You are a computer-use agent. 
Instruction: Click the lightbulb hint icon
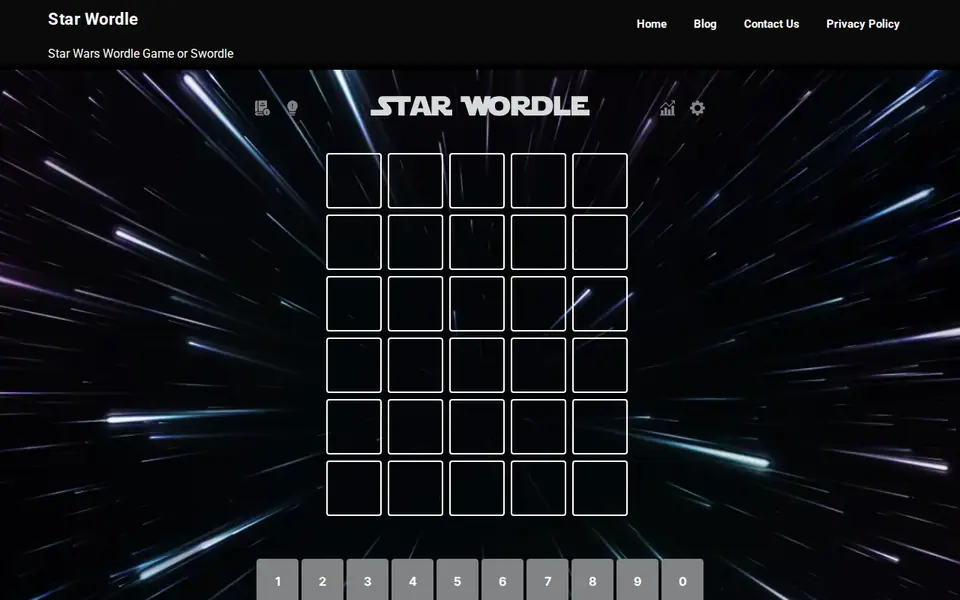[x=293, y=108]
